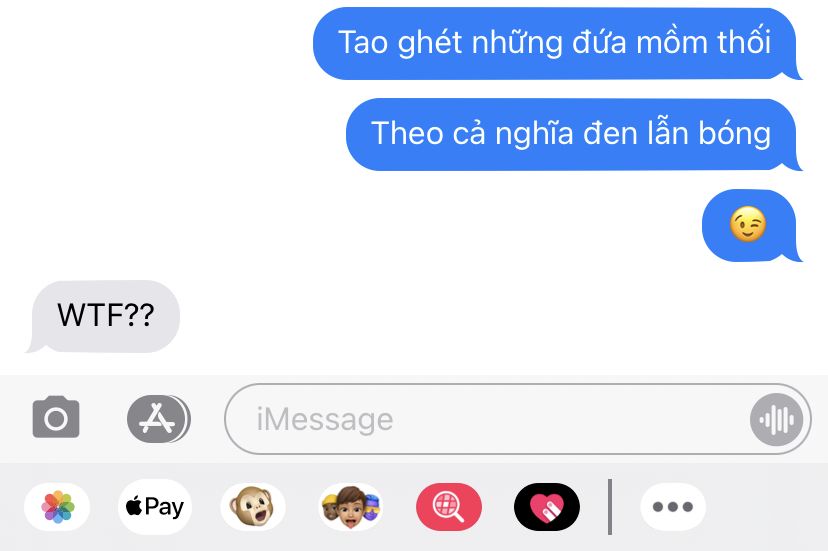Expand more apps with the ellipsis button
Image resolution: width=828 pixels, height=551 pixels.
coord(673,507)
